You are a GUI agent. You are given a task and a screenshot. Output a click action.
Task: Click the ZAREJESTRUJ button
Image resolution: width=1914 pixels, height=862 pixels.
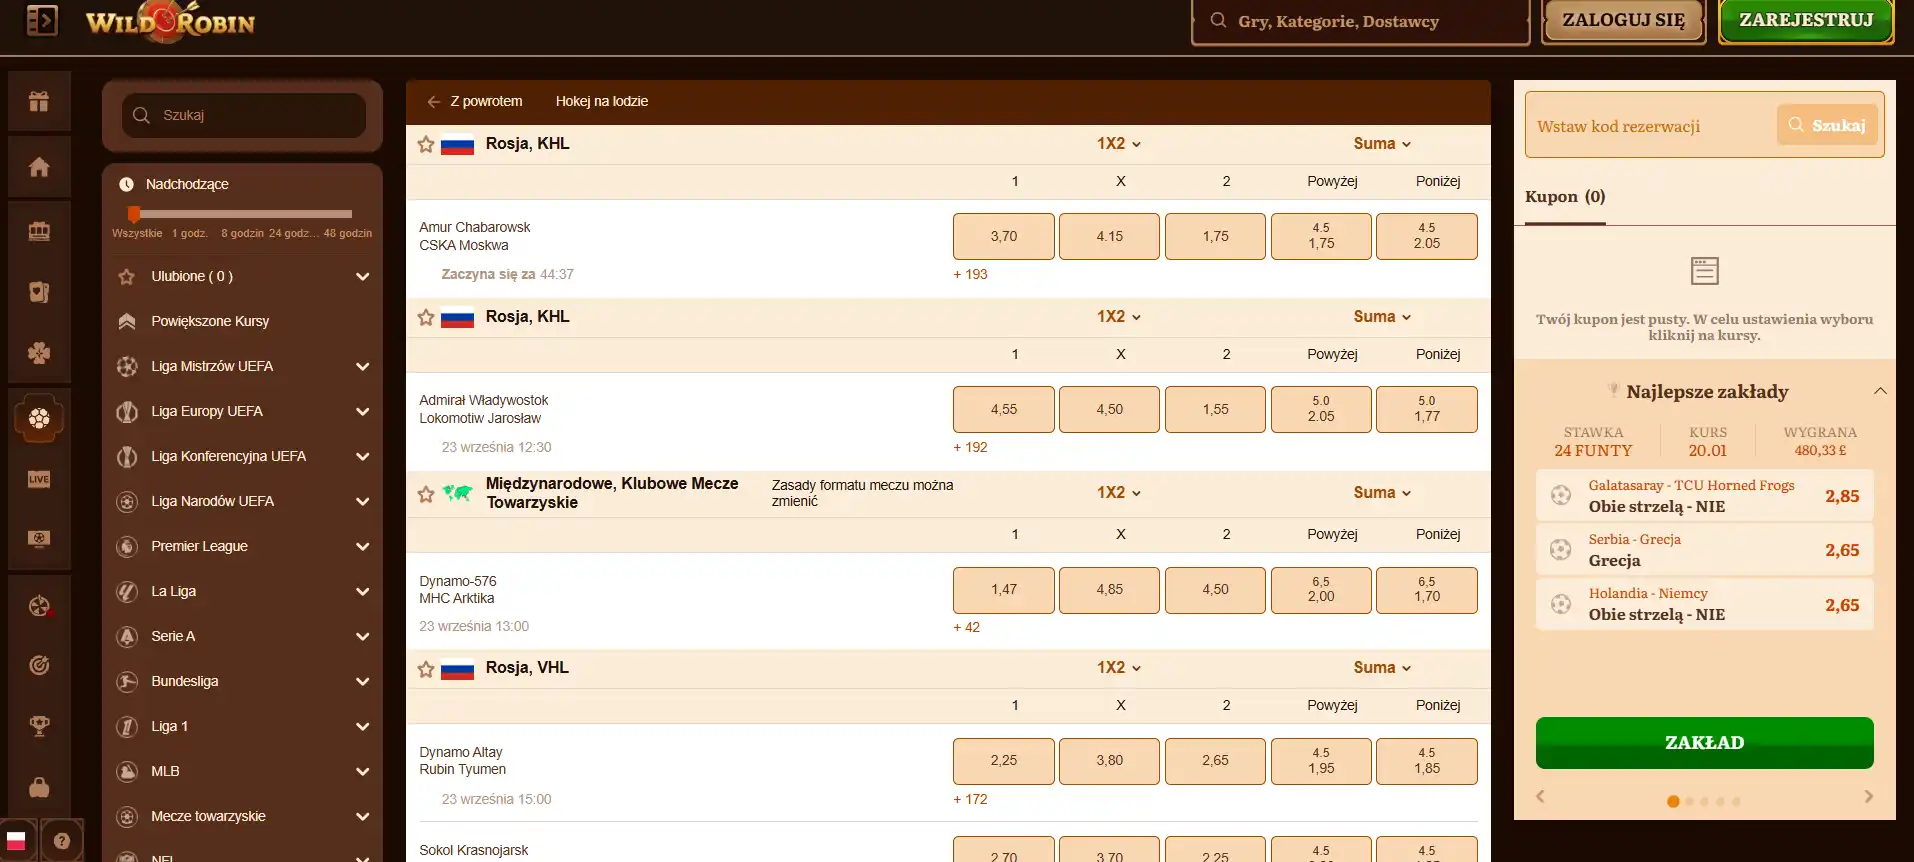(1806, 20)
